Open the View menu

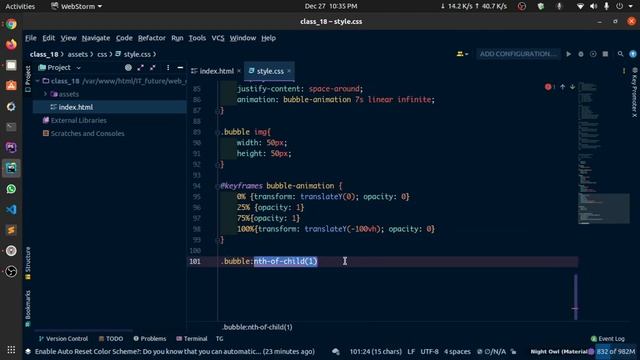(69, 38)
